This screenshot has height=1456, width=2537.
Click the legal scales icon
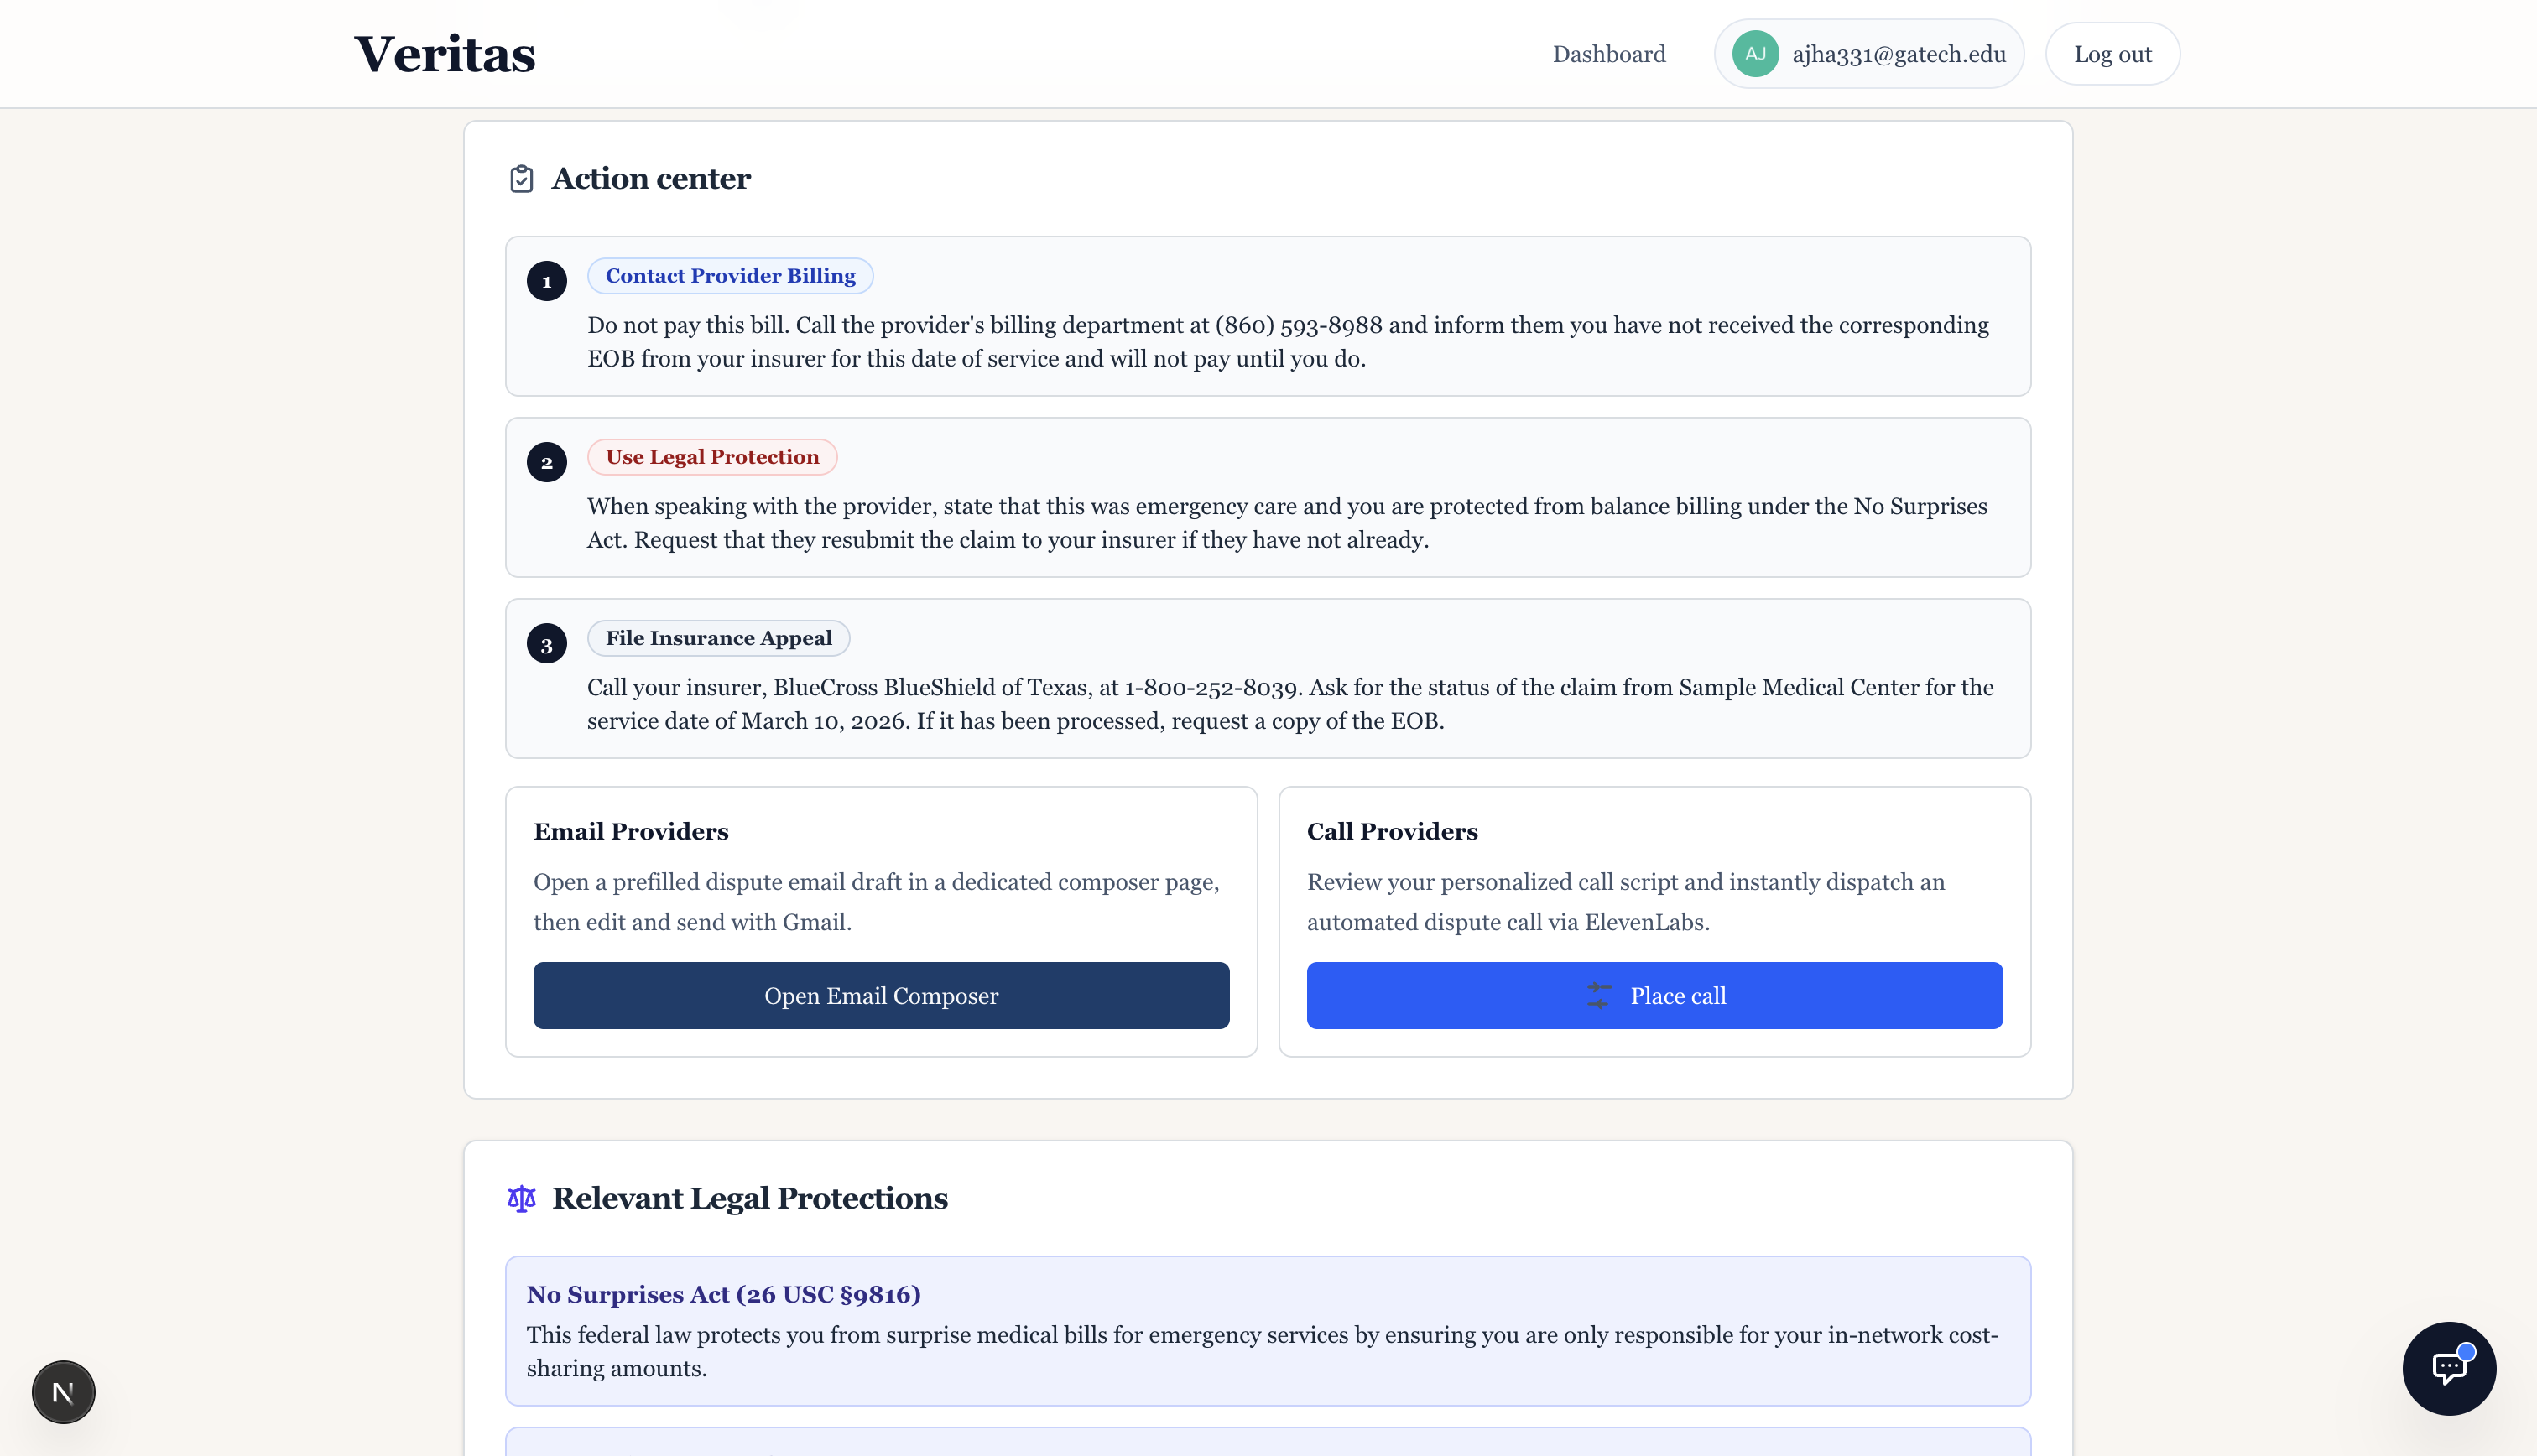[521, 1198]
